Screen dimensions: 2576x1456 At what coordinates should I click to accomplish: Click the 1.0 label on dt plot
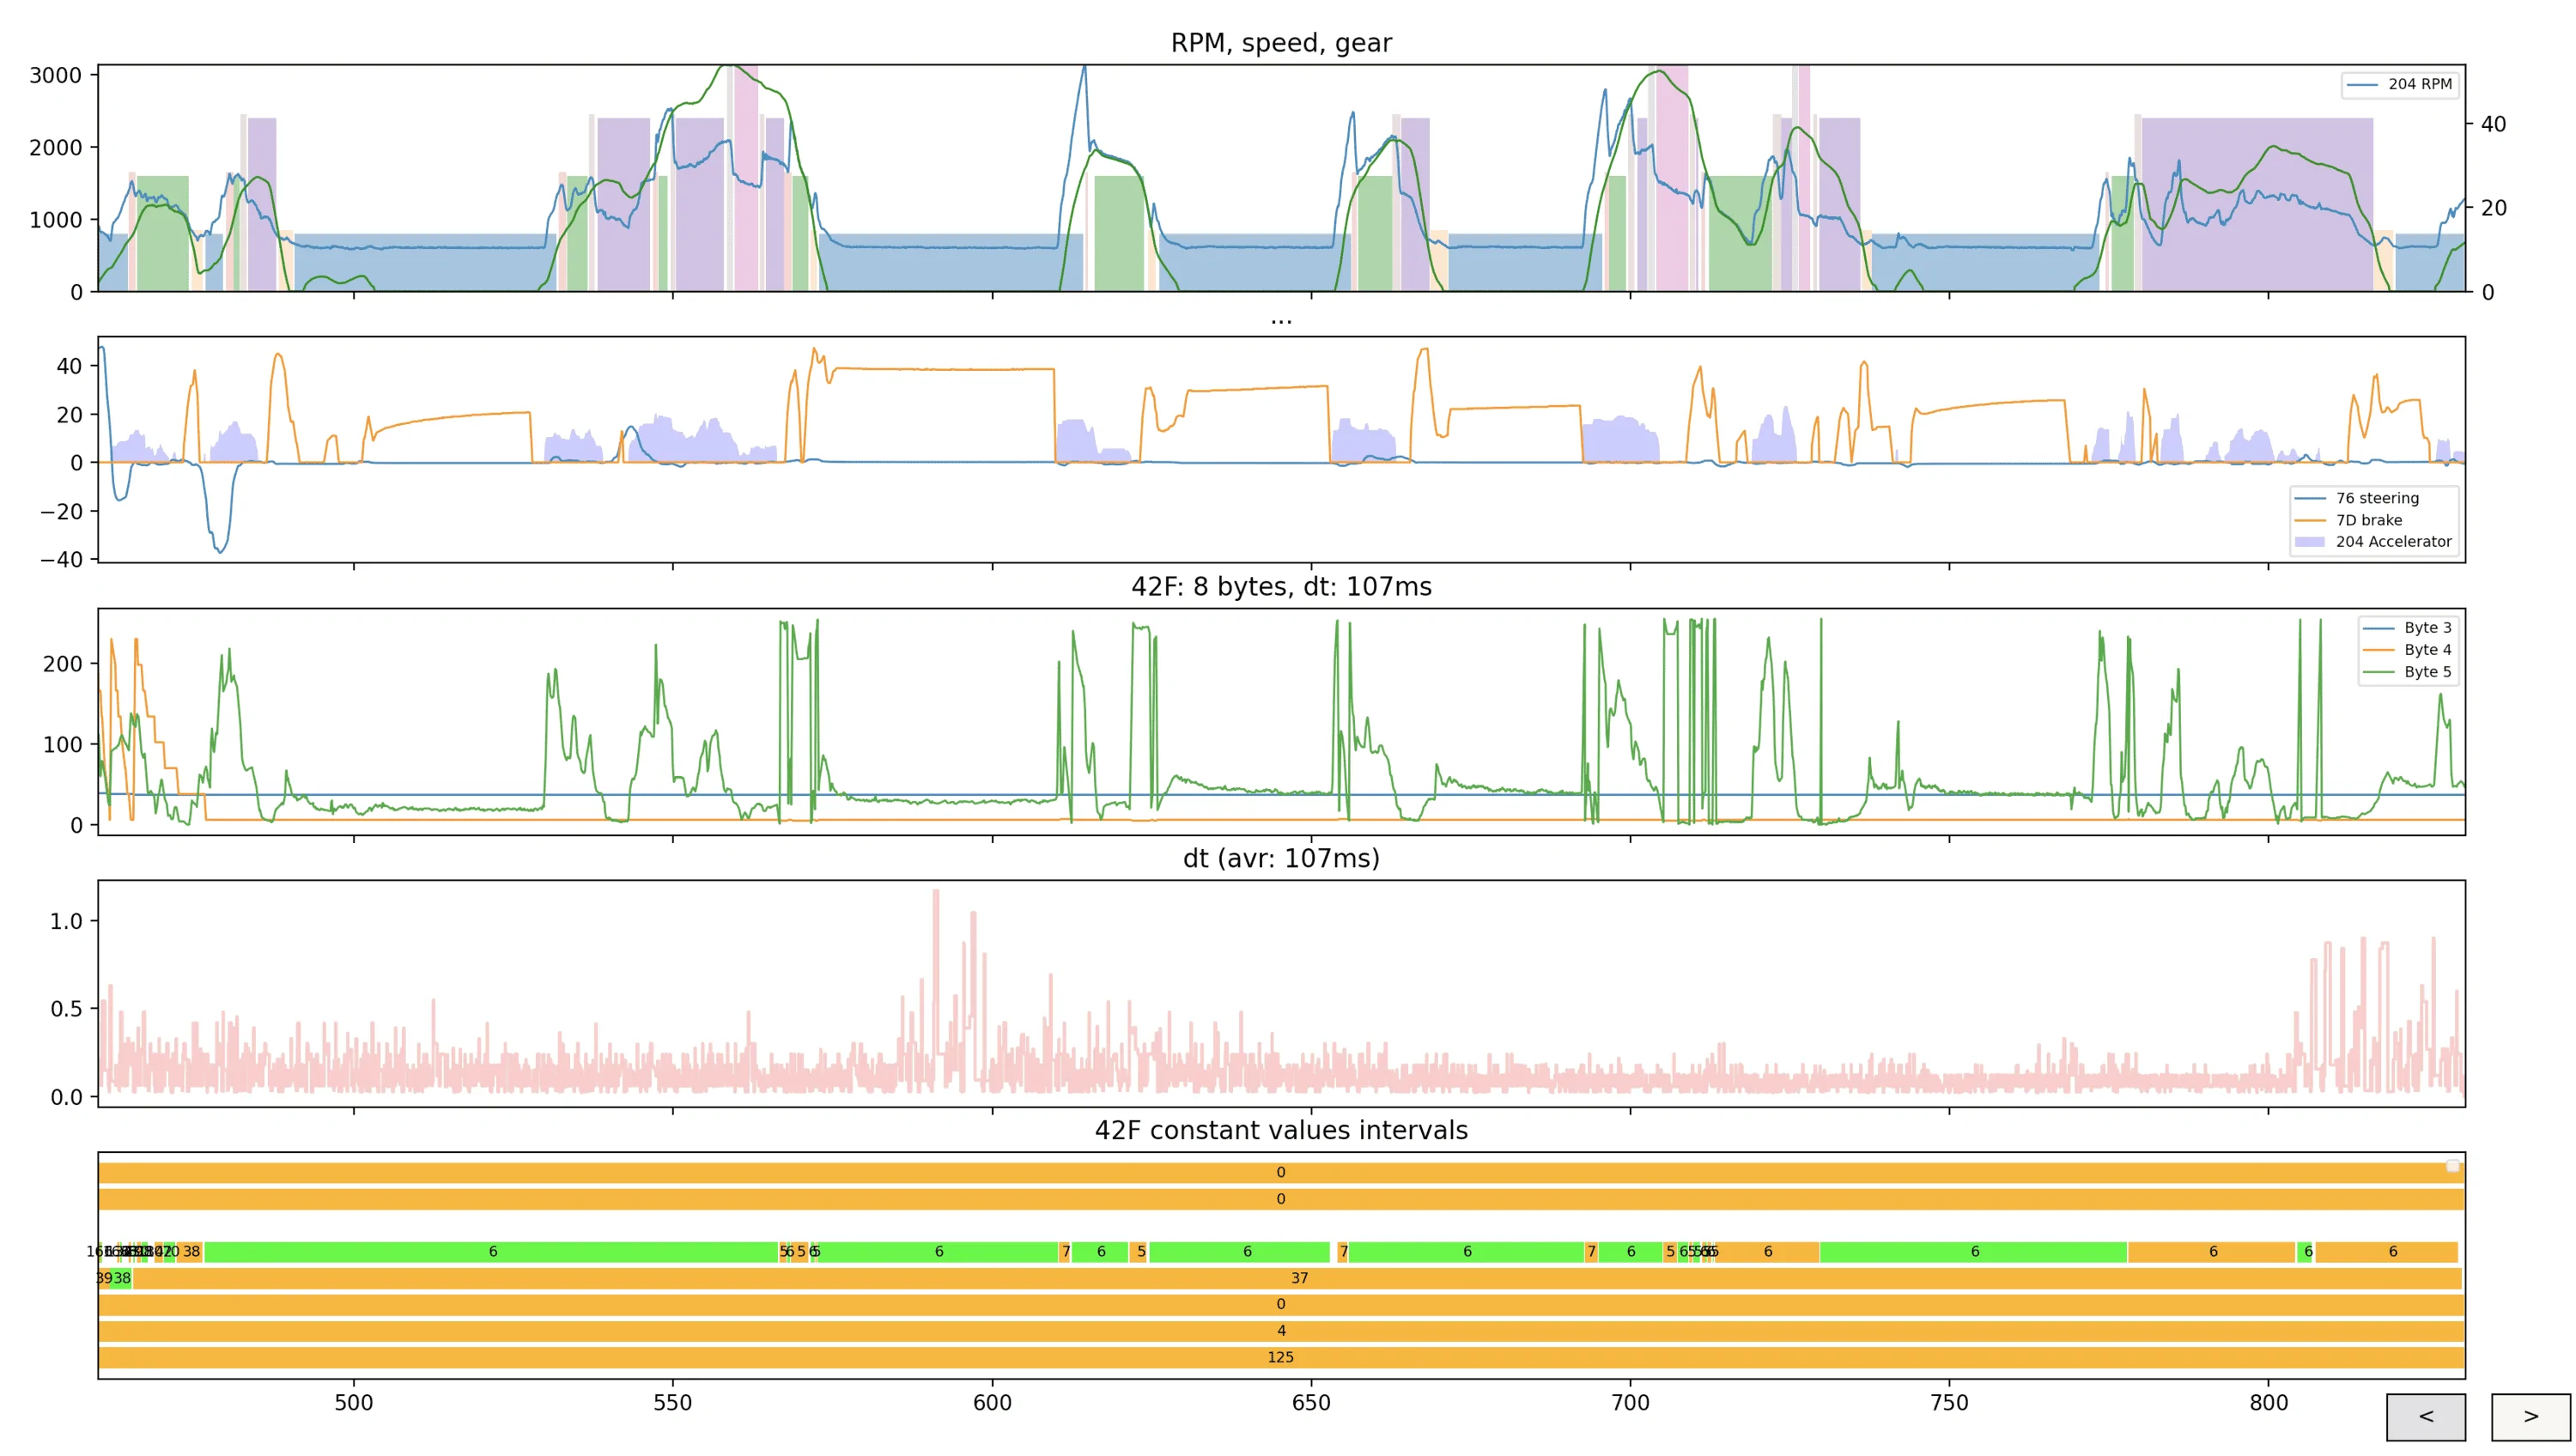(x=66, y=921)
